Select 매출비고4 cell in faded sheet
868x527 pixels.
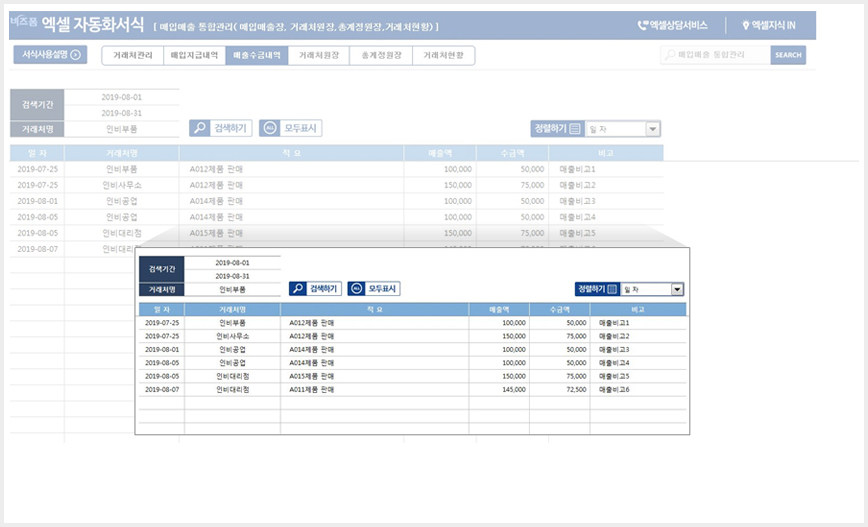point(606,218)
